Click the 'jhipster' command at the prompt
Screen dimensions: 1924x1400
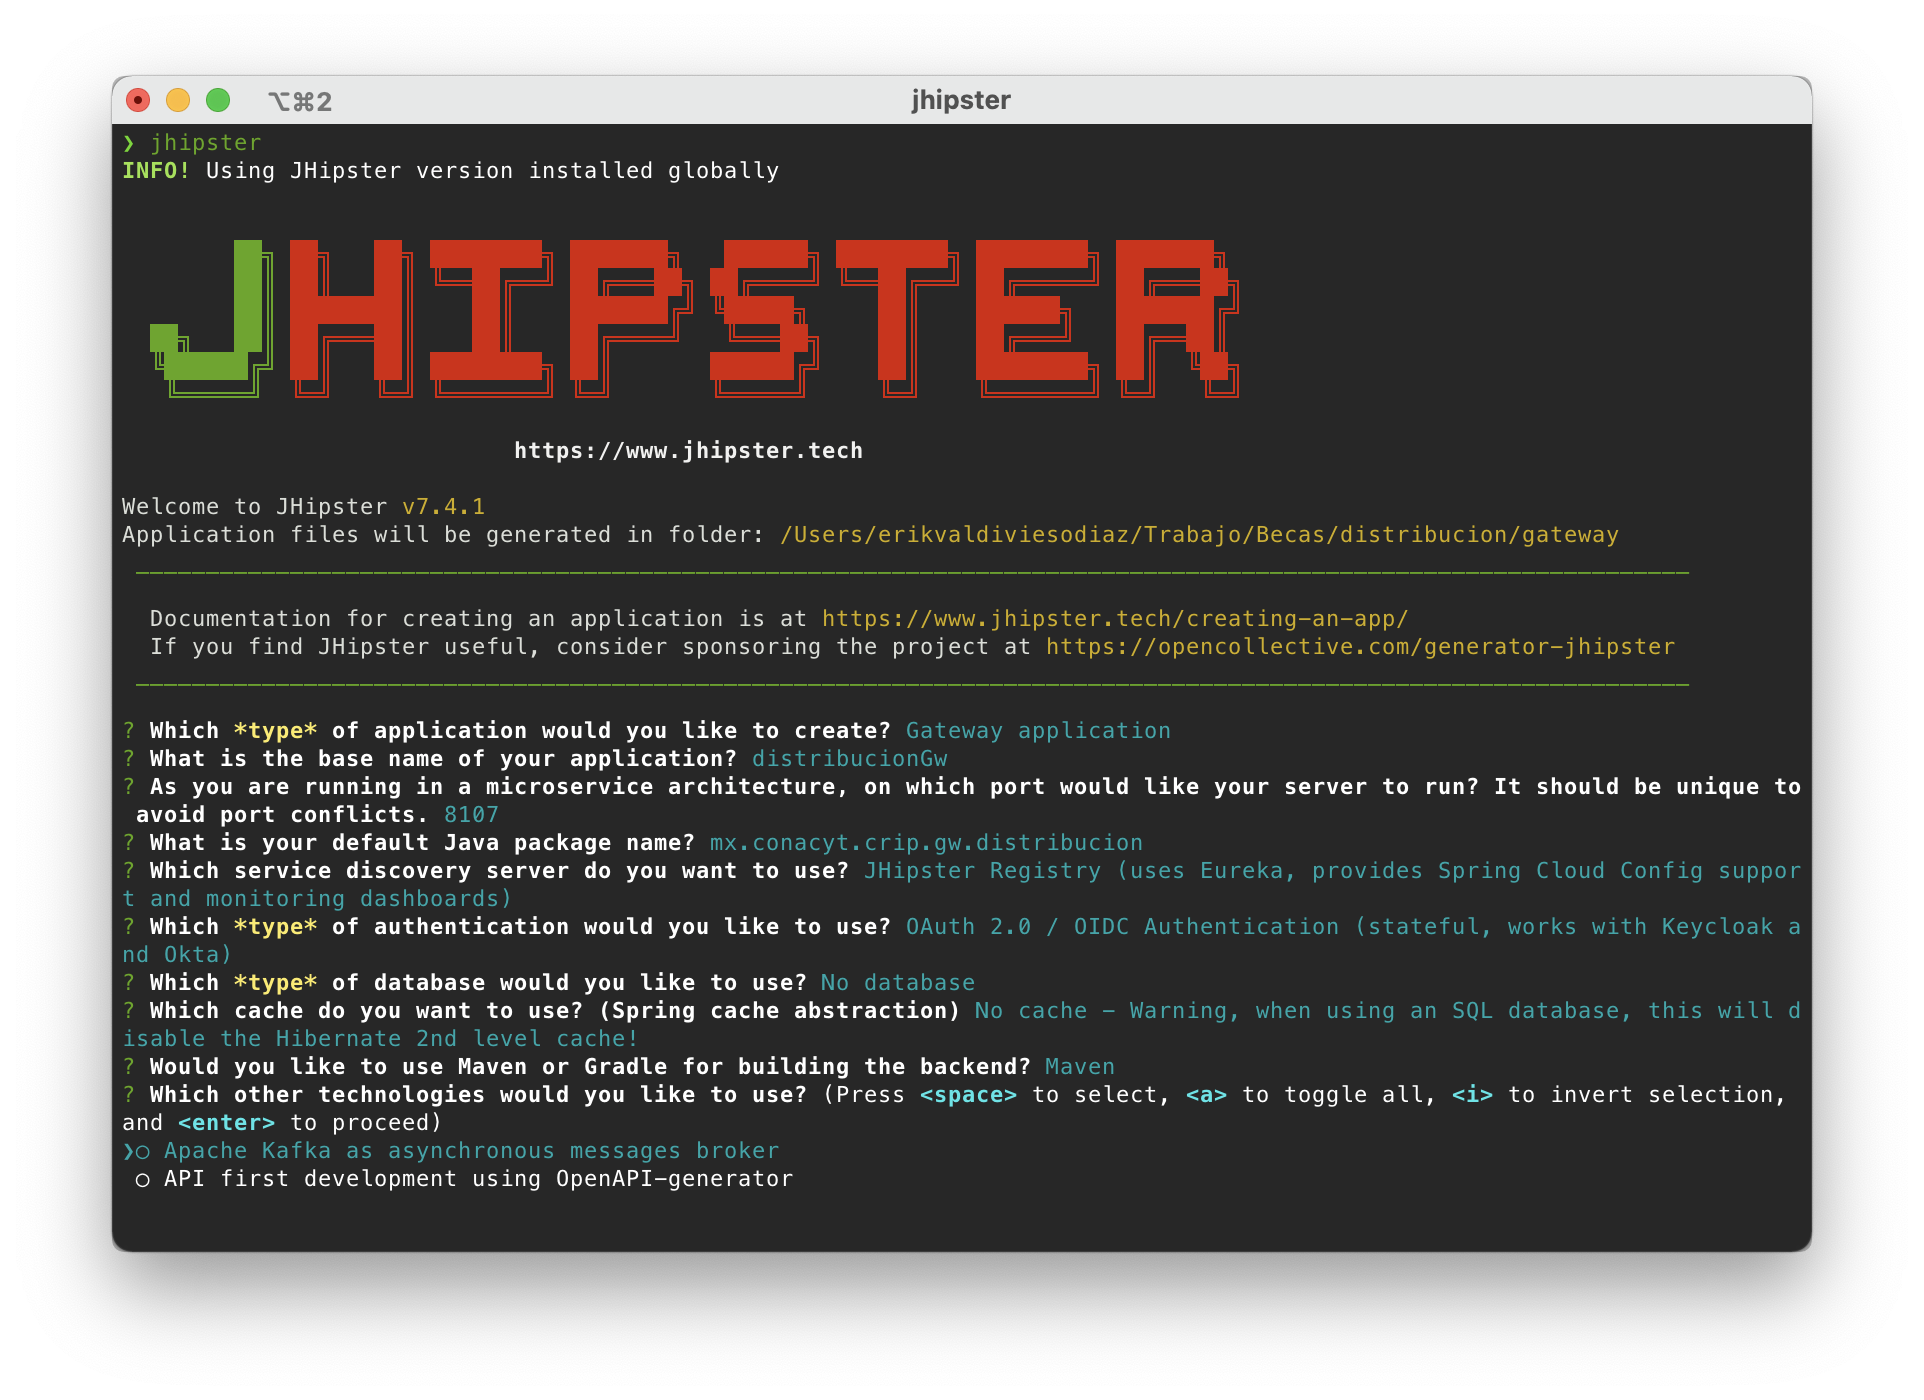(206, 143)
